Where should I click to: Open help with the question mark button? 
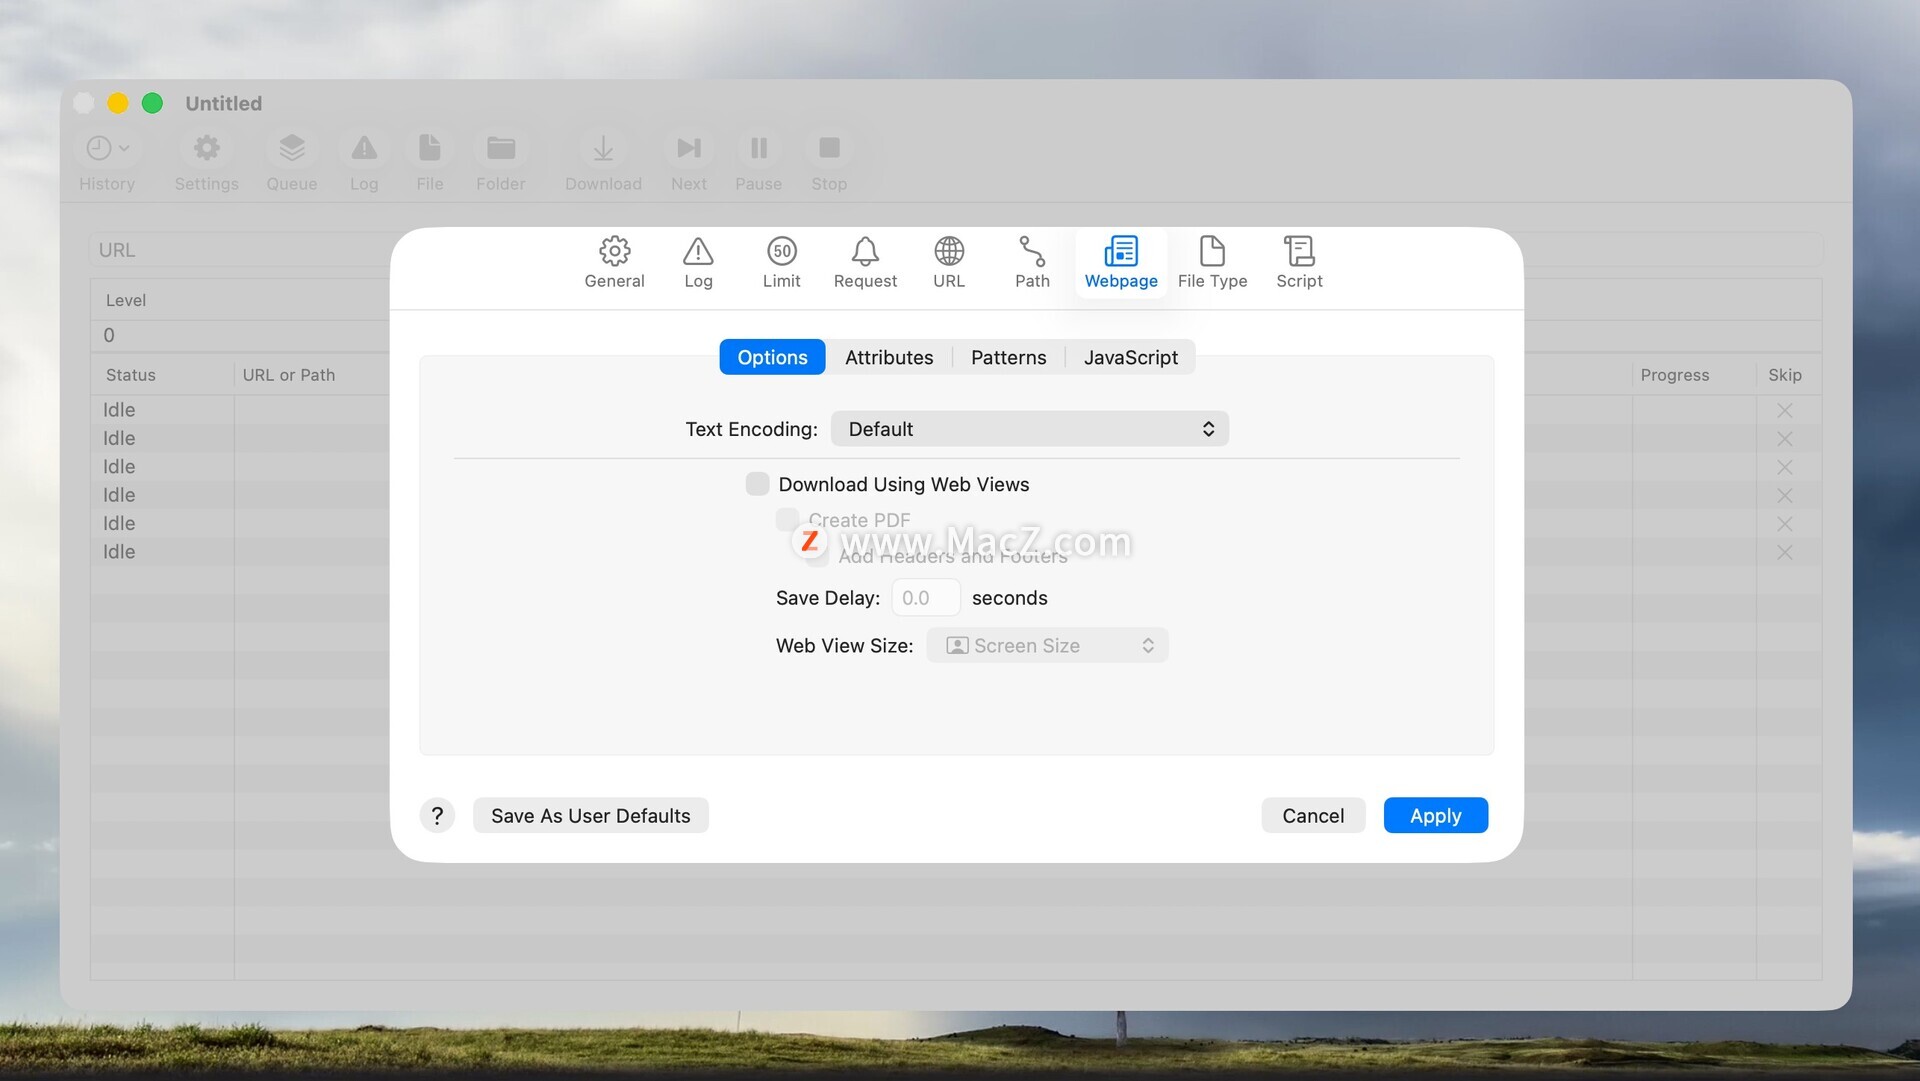(437, 816)
